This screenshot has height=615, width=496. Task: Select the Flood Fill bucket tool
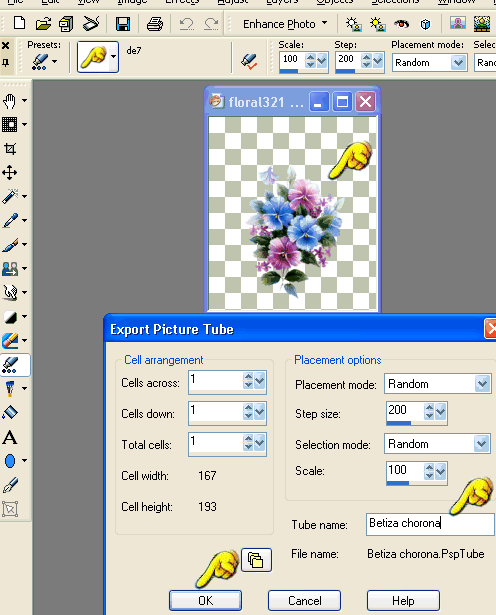10,413
